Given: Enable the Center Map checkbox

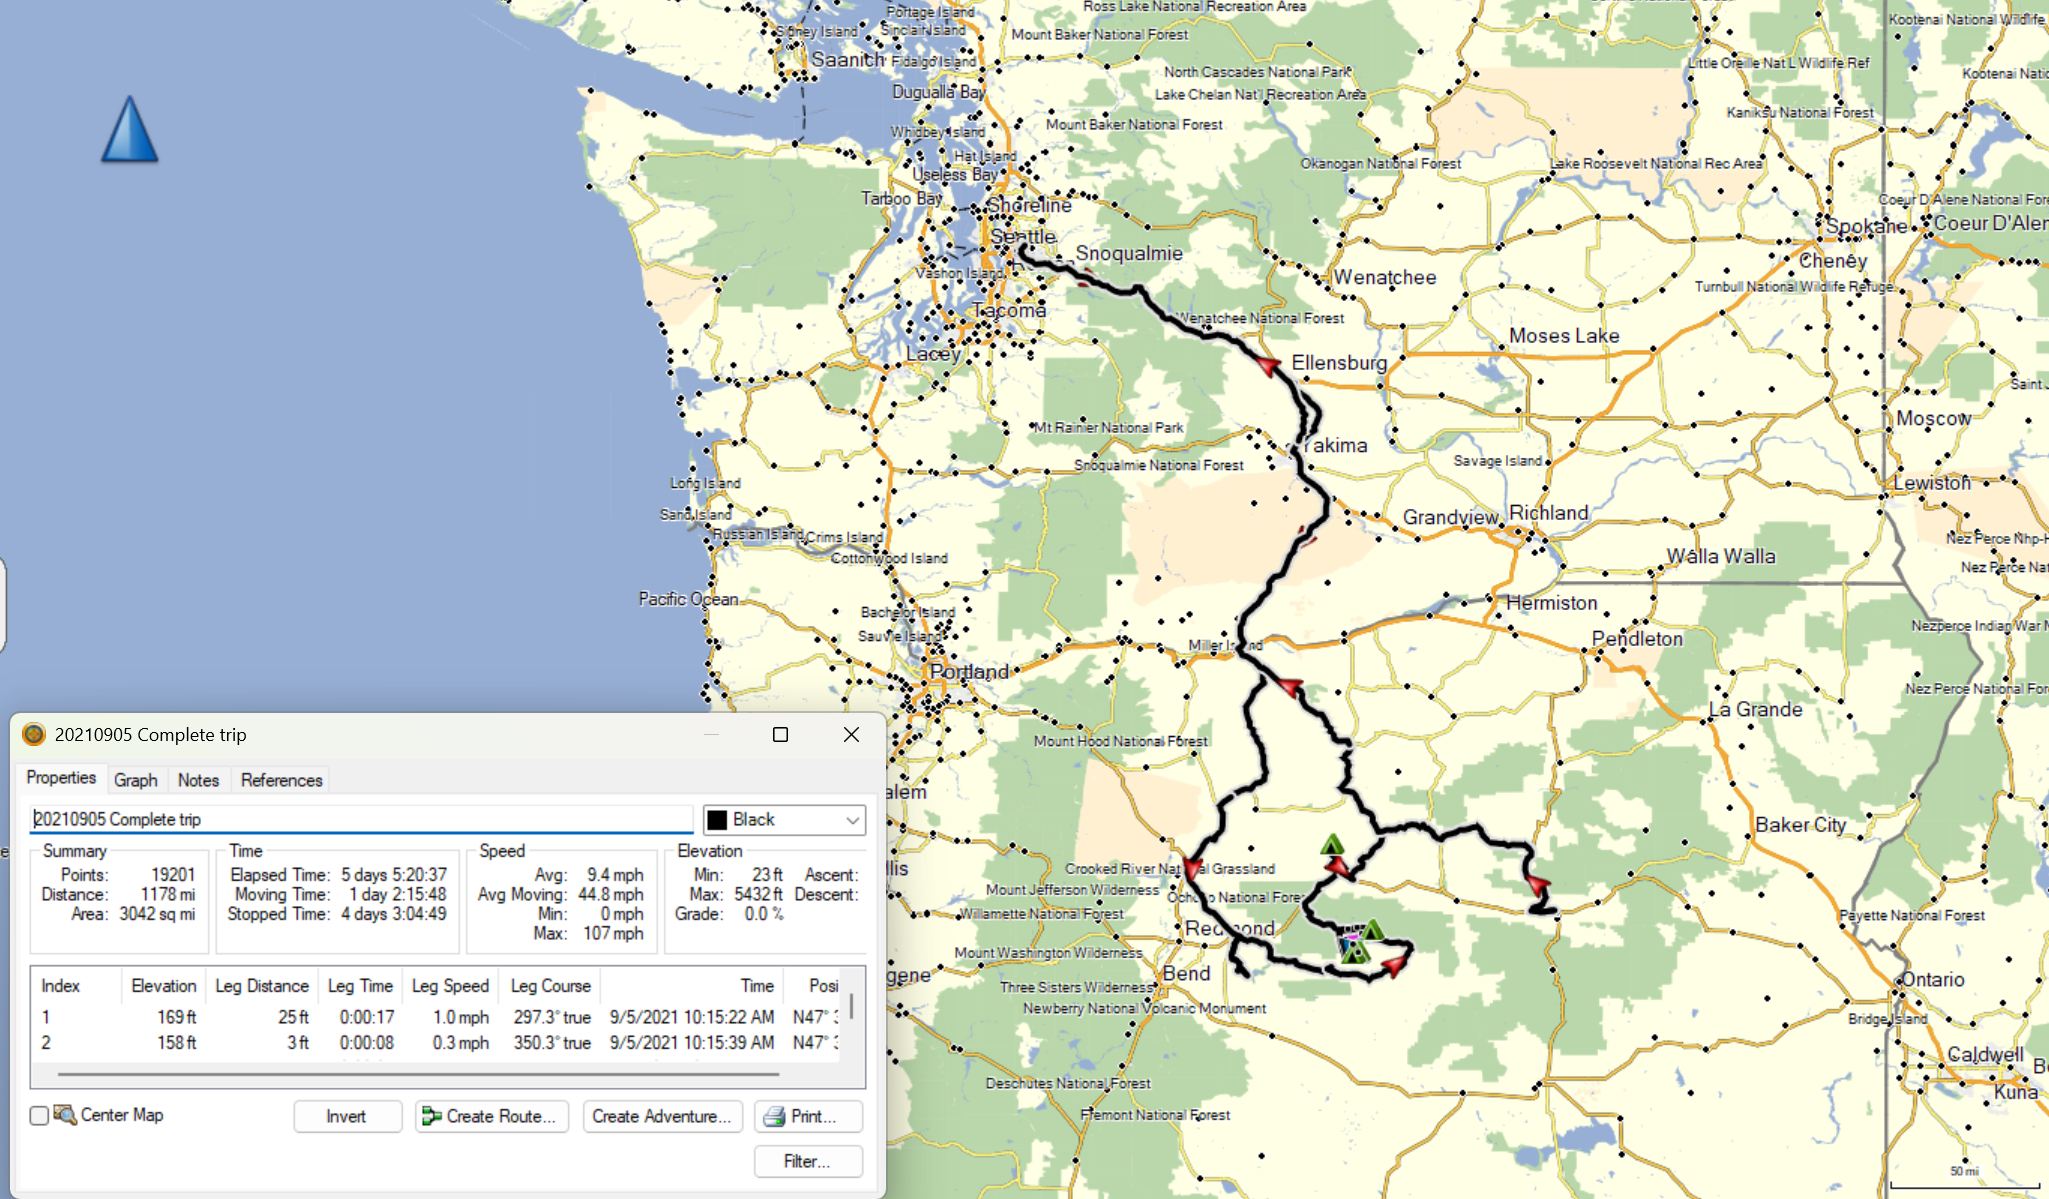Looking at the screenshot, I should pyautogui.click(x=39, y=1116).
